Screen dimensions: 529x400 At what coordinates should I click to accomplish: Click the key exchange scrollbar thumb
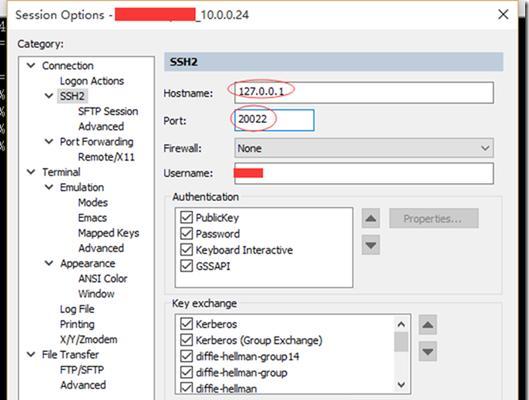(401, 342)
